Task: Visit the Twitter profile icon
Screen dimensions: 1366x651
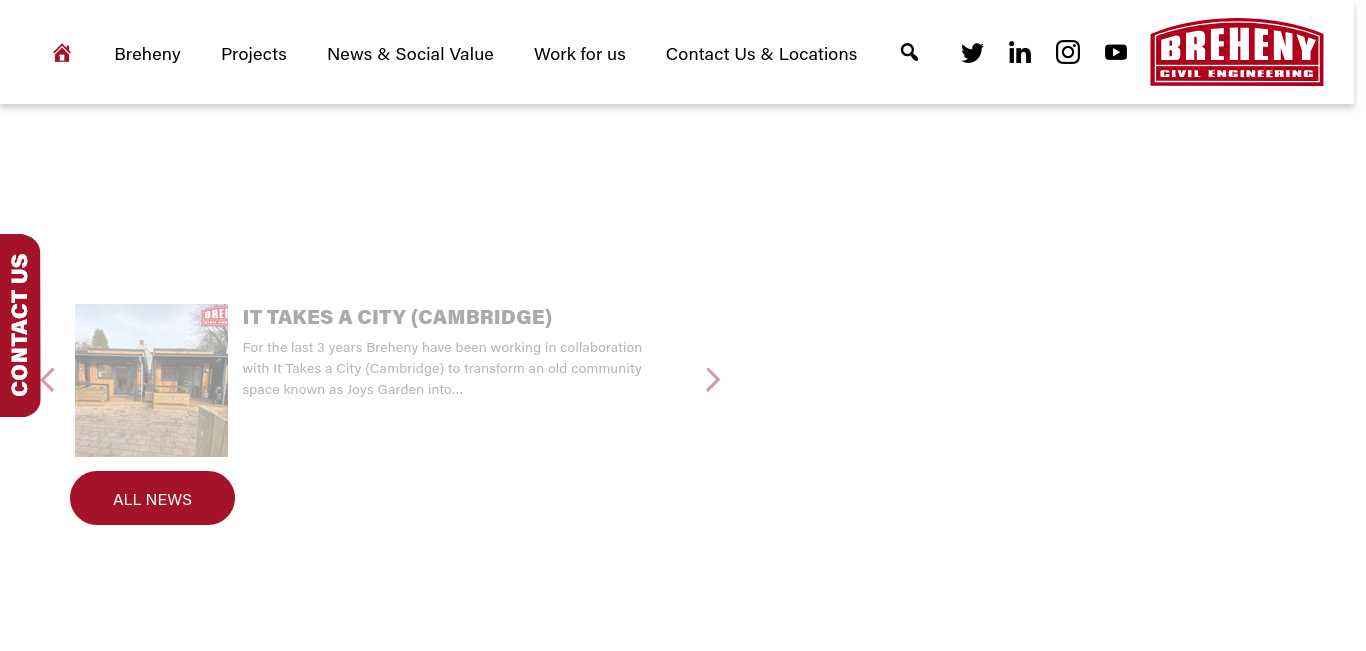Action: (972, 53)
